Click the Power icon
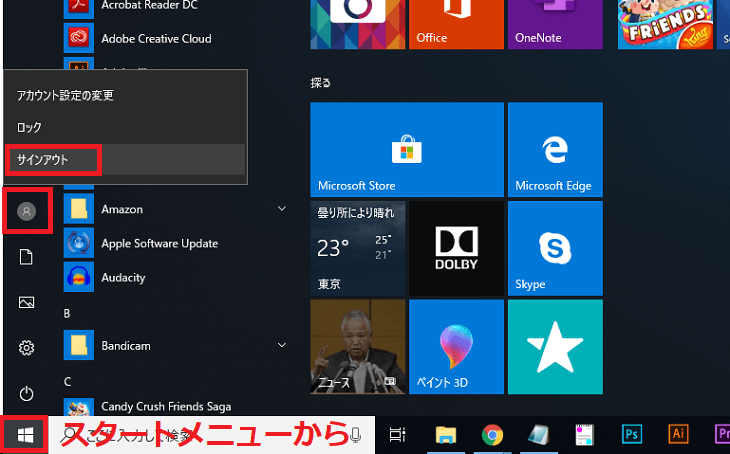The width and height of the screenshot is (730, 454). tap(27, 393)
